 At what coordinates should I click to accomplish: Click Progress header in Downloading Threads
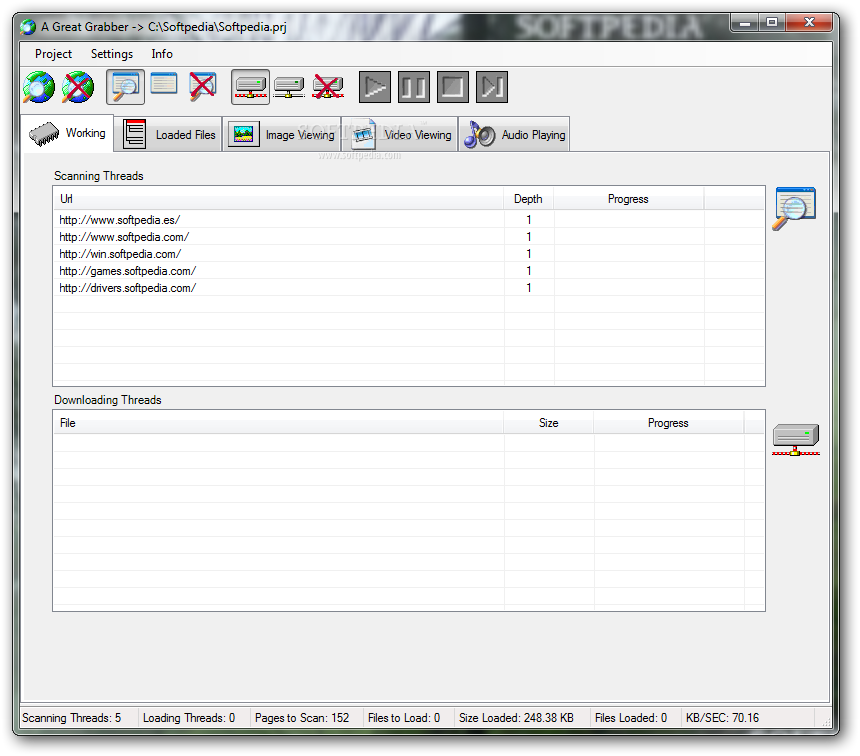[x=669, y=422]
